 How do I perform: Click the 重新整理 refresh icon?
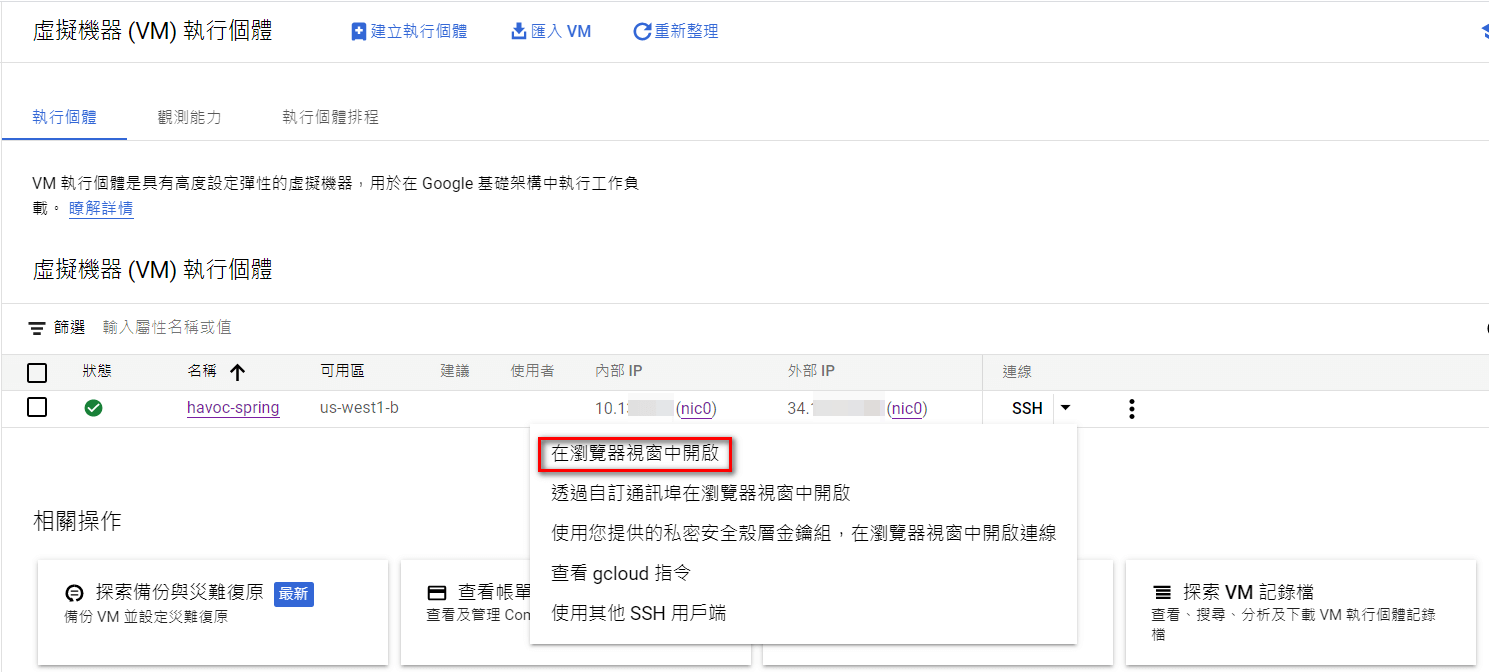[642, 32]
